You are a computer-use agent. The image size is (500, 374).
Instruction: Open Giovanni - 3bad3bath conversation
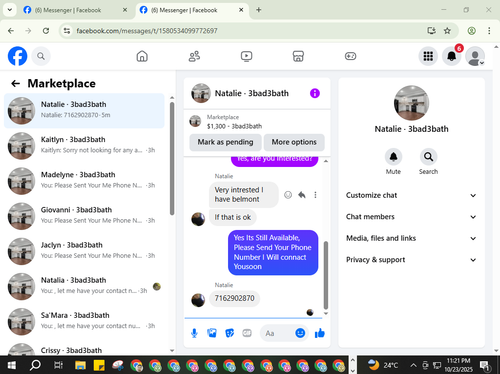click(84, 216)
